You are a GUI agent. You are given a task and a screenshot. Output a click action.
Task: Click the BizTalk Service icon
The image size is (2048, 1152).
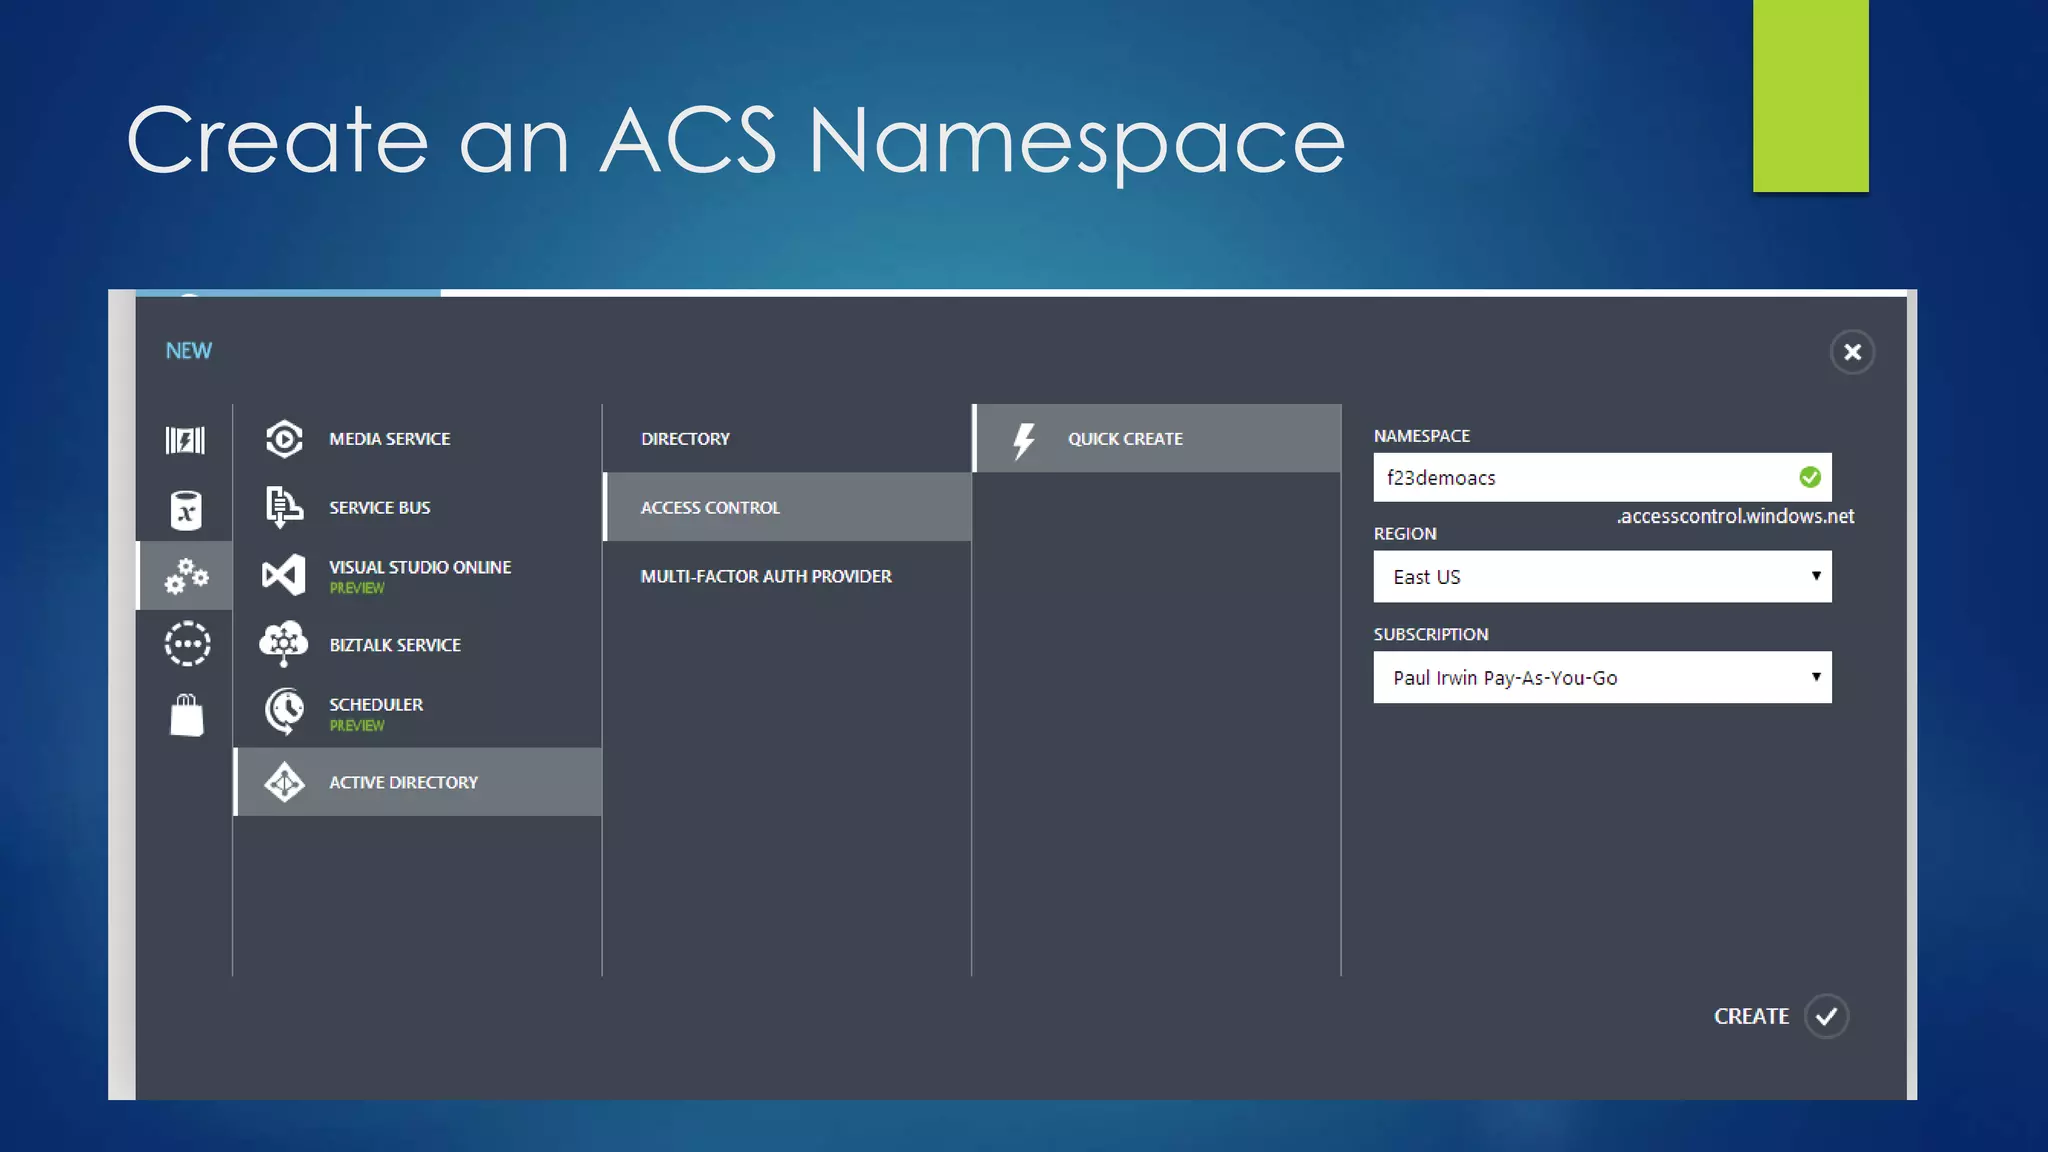[284, 644]
